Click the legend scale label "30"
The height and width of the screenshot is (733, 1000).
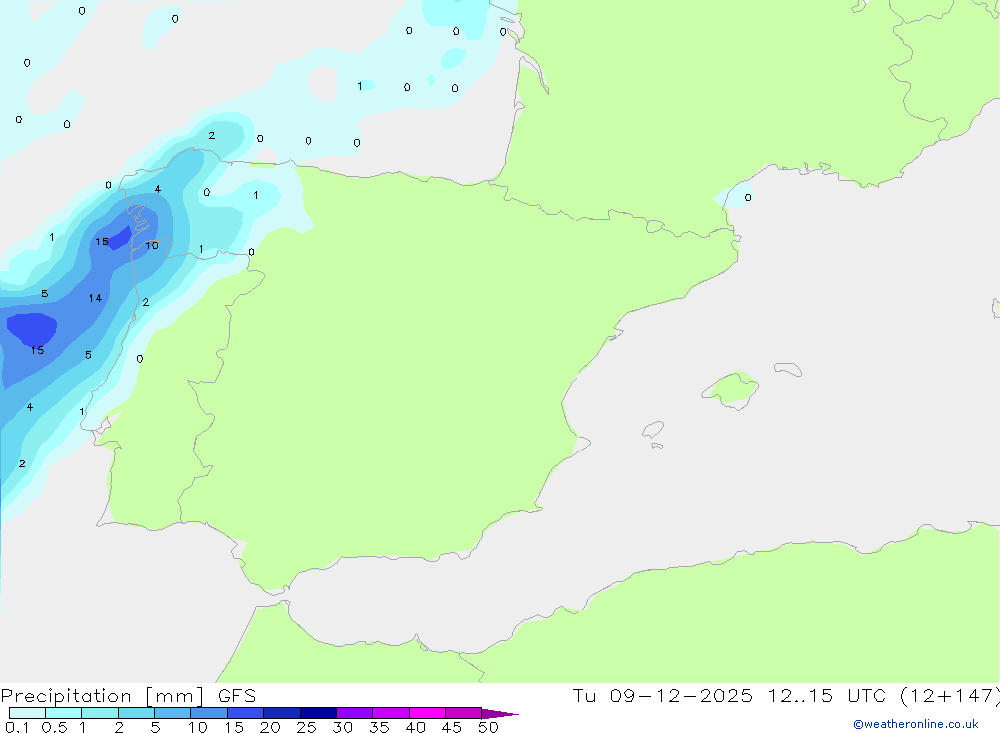point(342,727)
